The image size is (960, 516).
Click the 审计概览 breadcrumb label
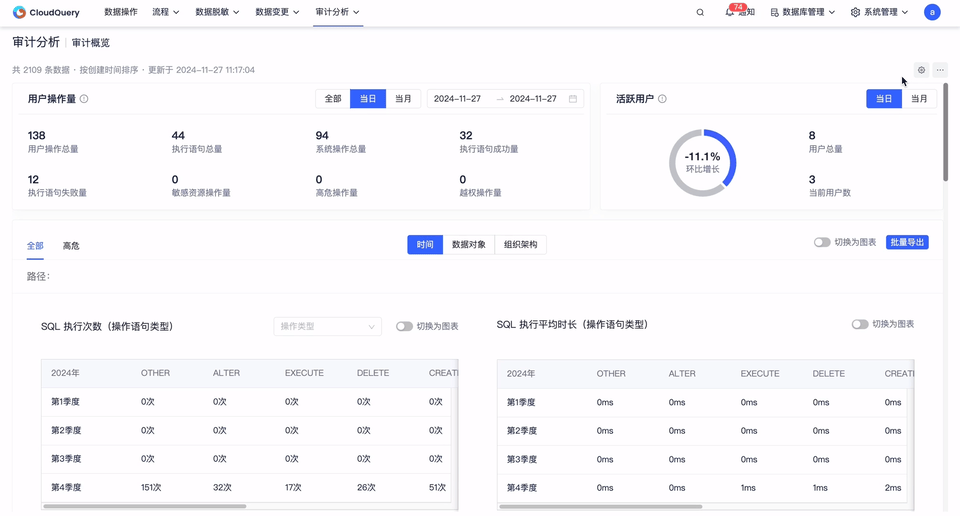click(91, 43)
